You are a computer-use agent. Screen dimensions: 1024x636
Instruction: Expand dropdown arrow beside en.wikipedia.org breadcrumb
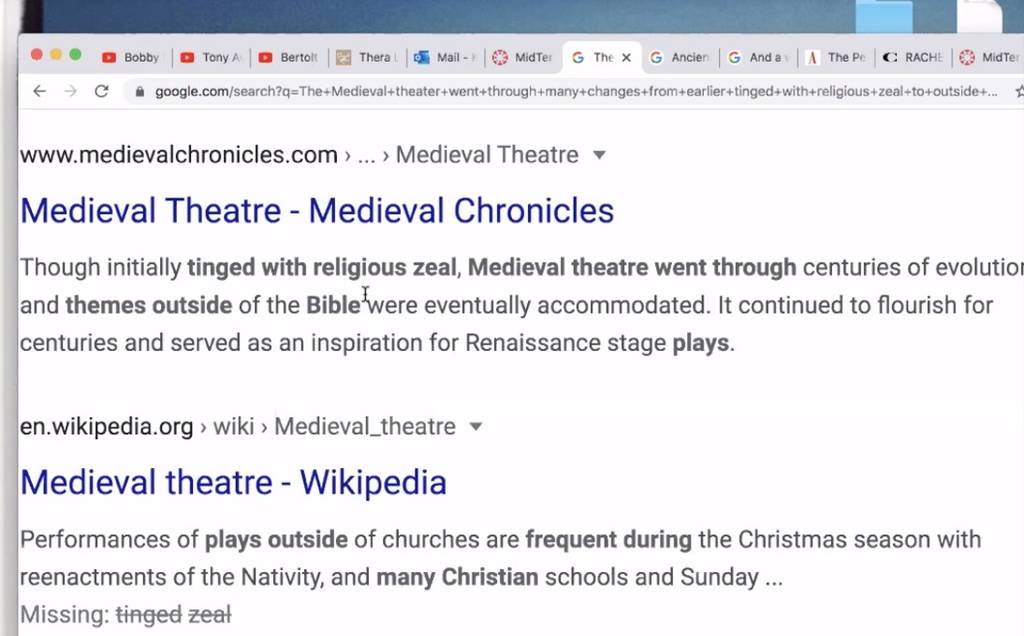pyautogui.click(x=476, y=427)
